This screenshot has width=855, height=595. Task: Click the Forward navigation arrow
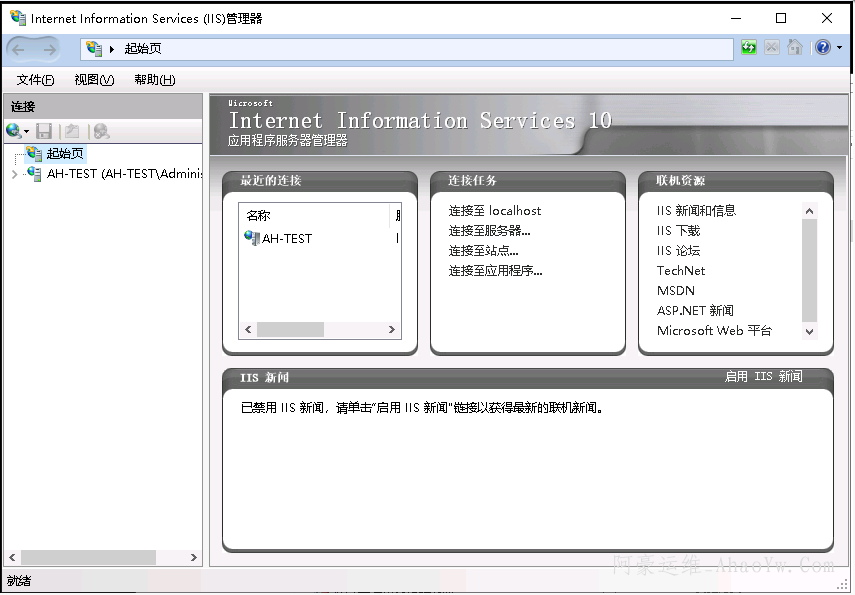(x=50, y=50)
